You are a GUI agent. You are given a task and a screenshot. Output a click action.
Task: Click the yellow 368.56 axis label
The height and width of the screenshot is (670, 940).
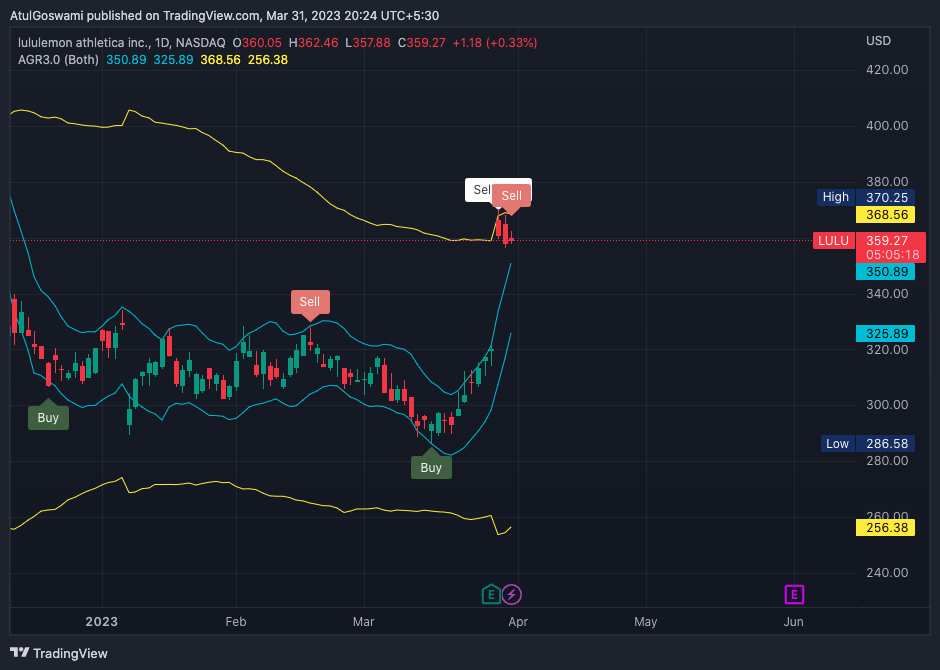885,215
